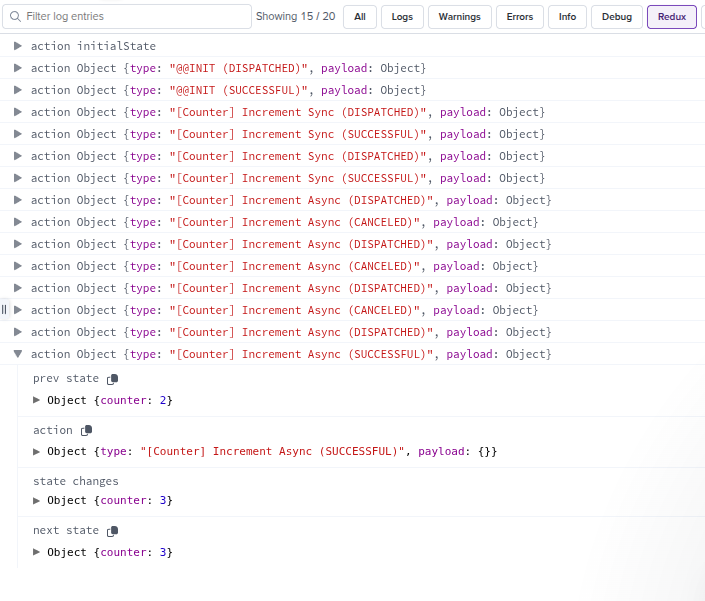Expand the @@INIT (SUCCESSFUL) action row
The width and height of the screenshot is (705, 601).
18,90
